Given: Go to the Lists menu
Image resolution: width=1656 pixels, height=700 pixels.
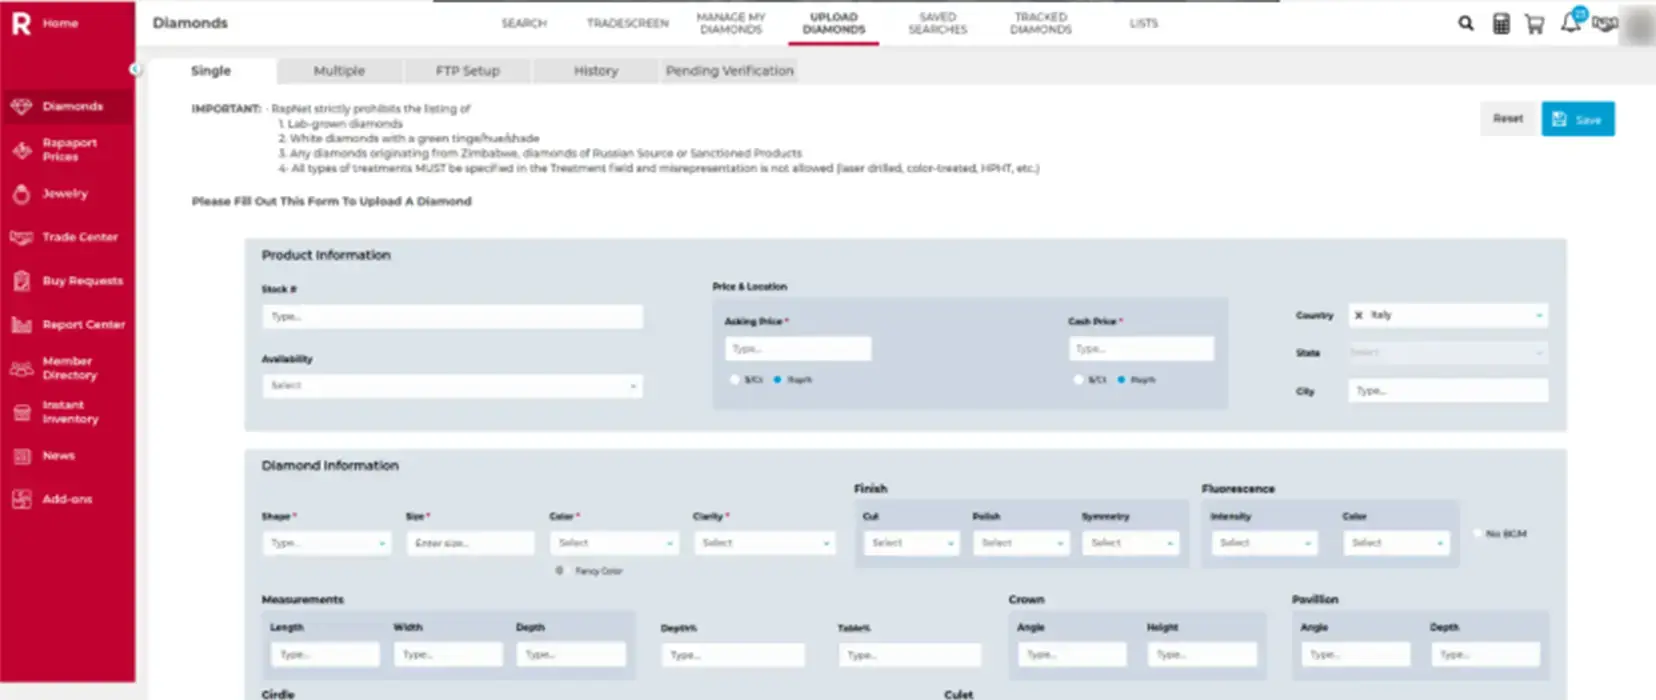Looking at the screenshot, I should 1144,23.
